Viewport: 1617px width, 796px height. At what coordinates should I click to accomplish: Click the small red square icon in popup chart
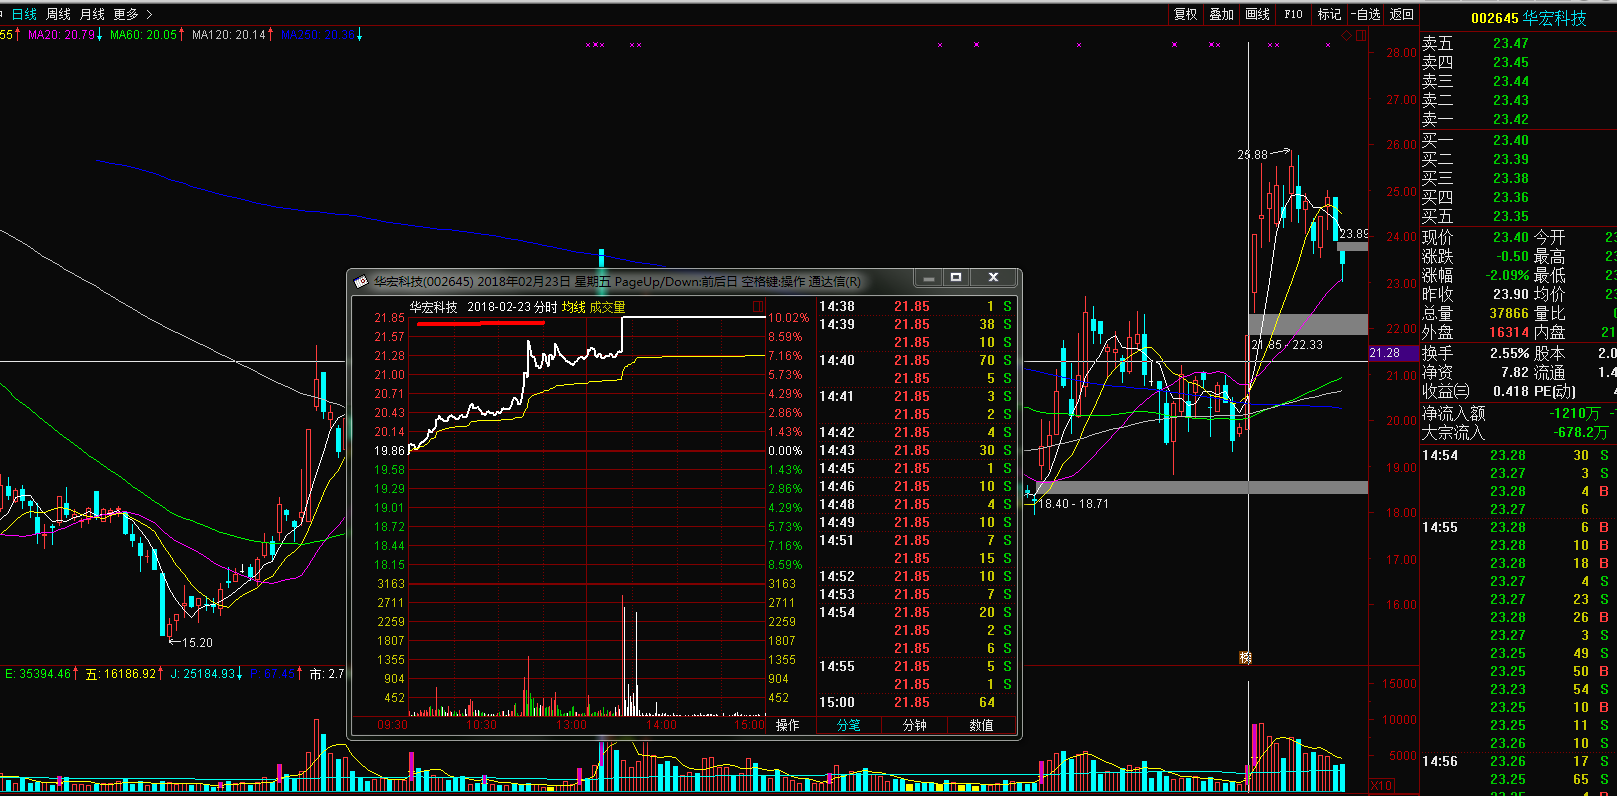point(757,307)
